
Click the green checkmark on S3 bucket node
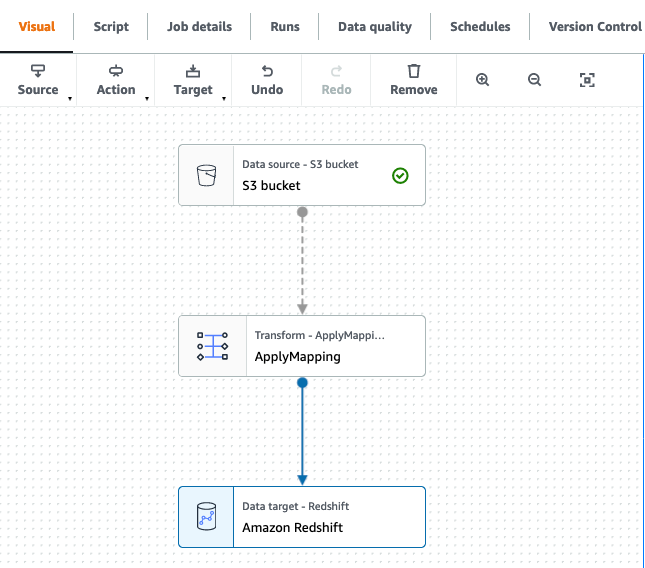tap(400, 176)
